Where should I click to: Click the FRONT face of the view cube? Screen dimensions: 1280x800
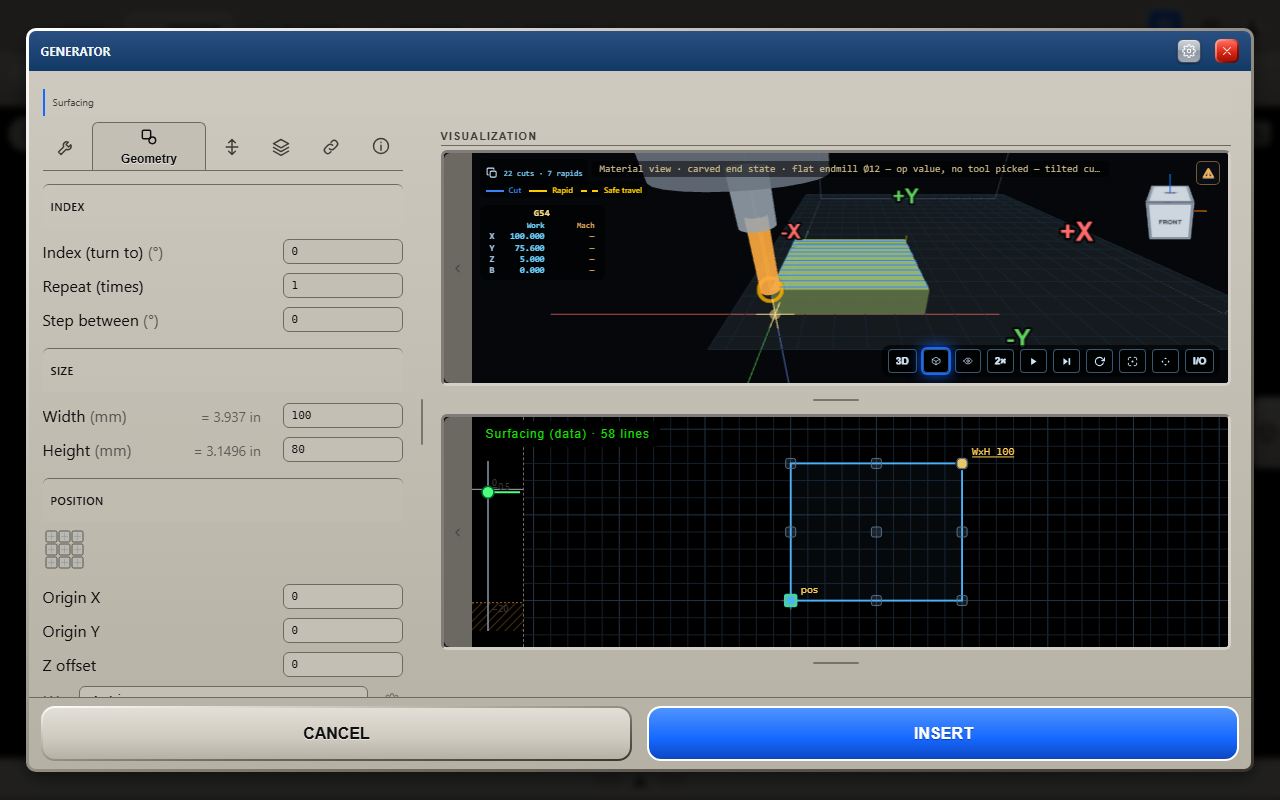[x=1169, y=222]
